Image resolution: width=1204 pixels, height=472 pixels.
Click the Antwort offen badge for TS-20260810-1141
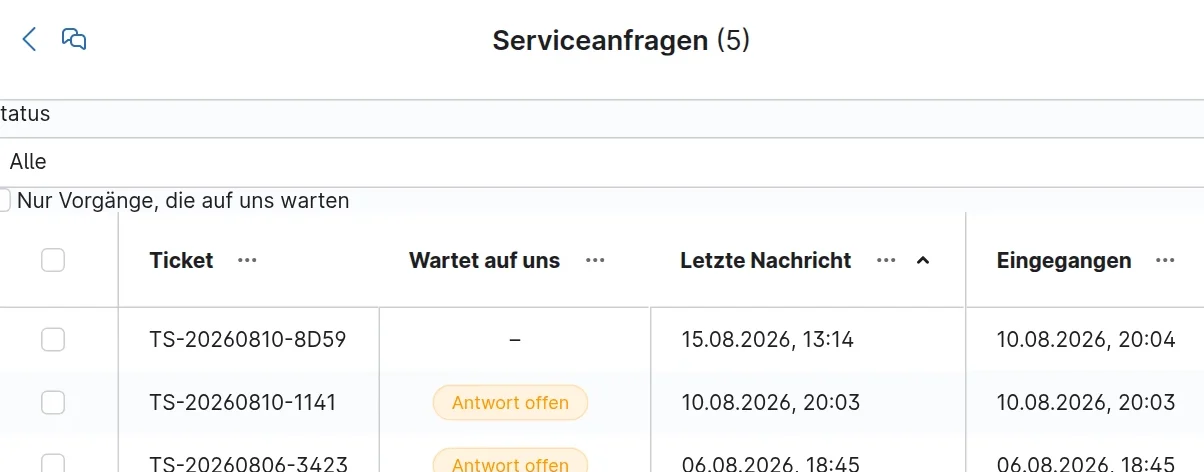click(x=510, y=403)
